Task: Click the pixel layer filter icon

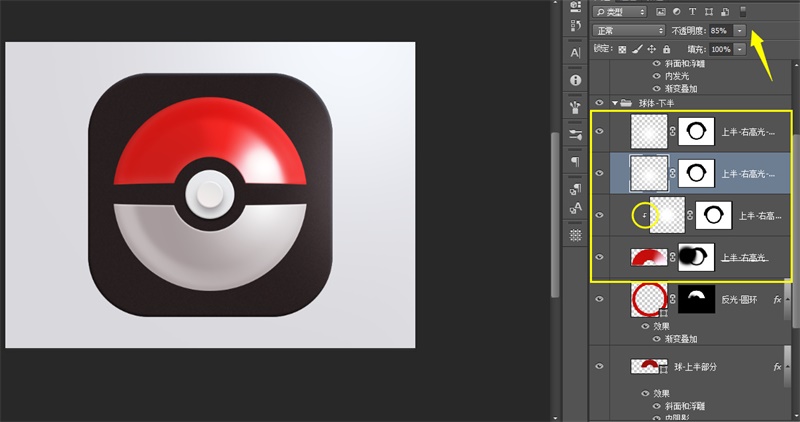Action: pos(661,12)
